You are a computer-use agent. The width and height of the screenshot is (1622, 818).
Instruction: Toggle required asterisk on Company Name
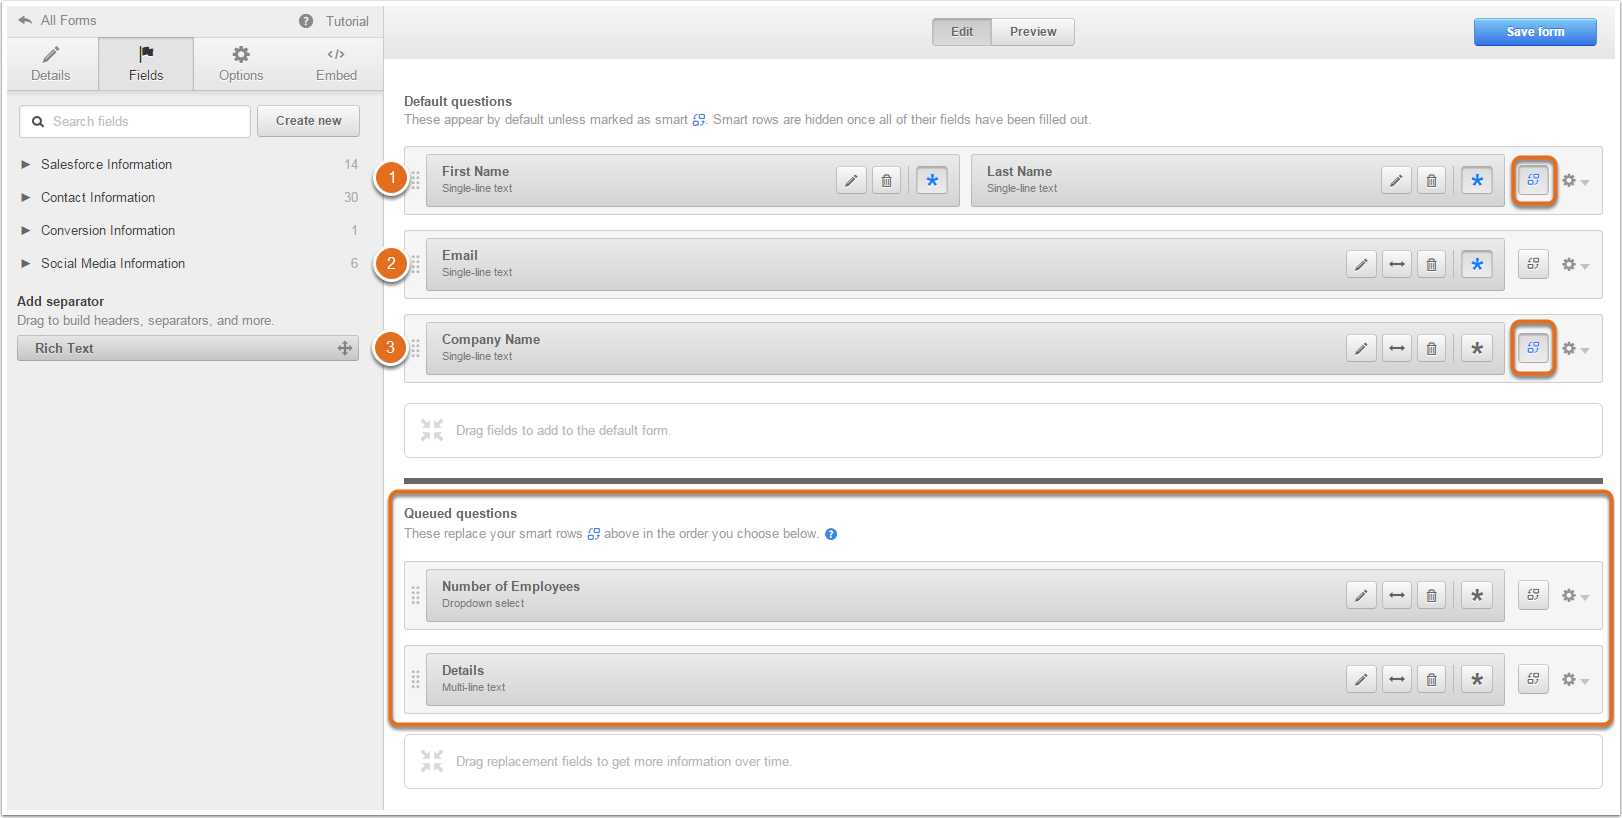click(1477, 348)
